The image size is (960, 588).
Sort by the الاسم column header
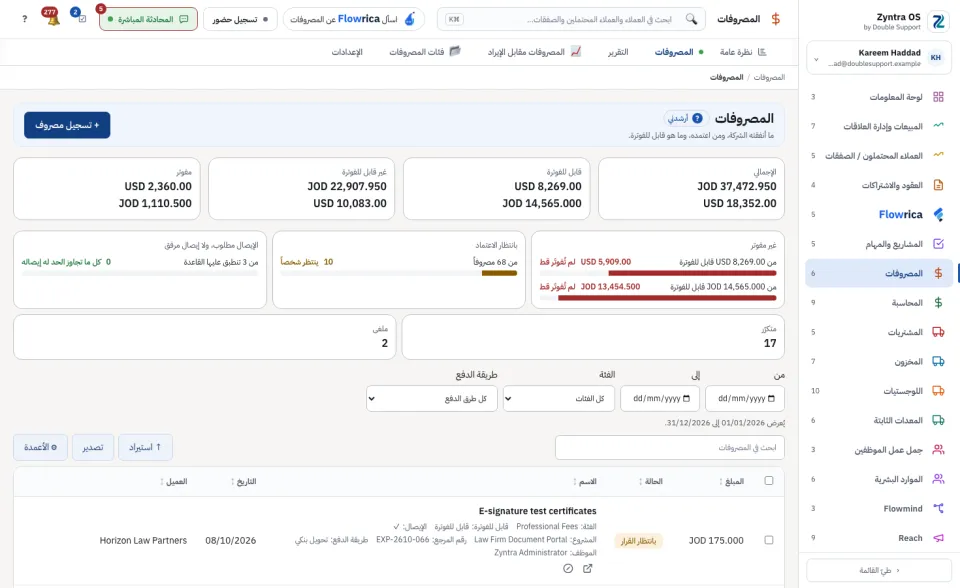click(x=585, y=481)
